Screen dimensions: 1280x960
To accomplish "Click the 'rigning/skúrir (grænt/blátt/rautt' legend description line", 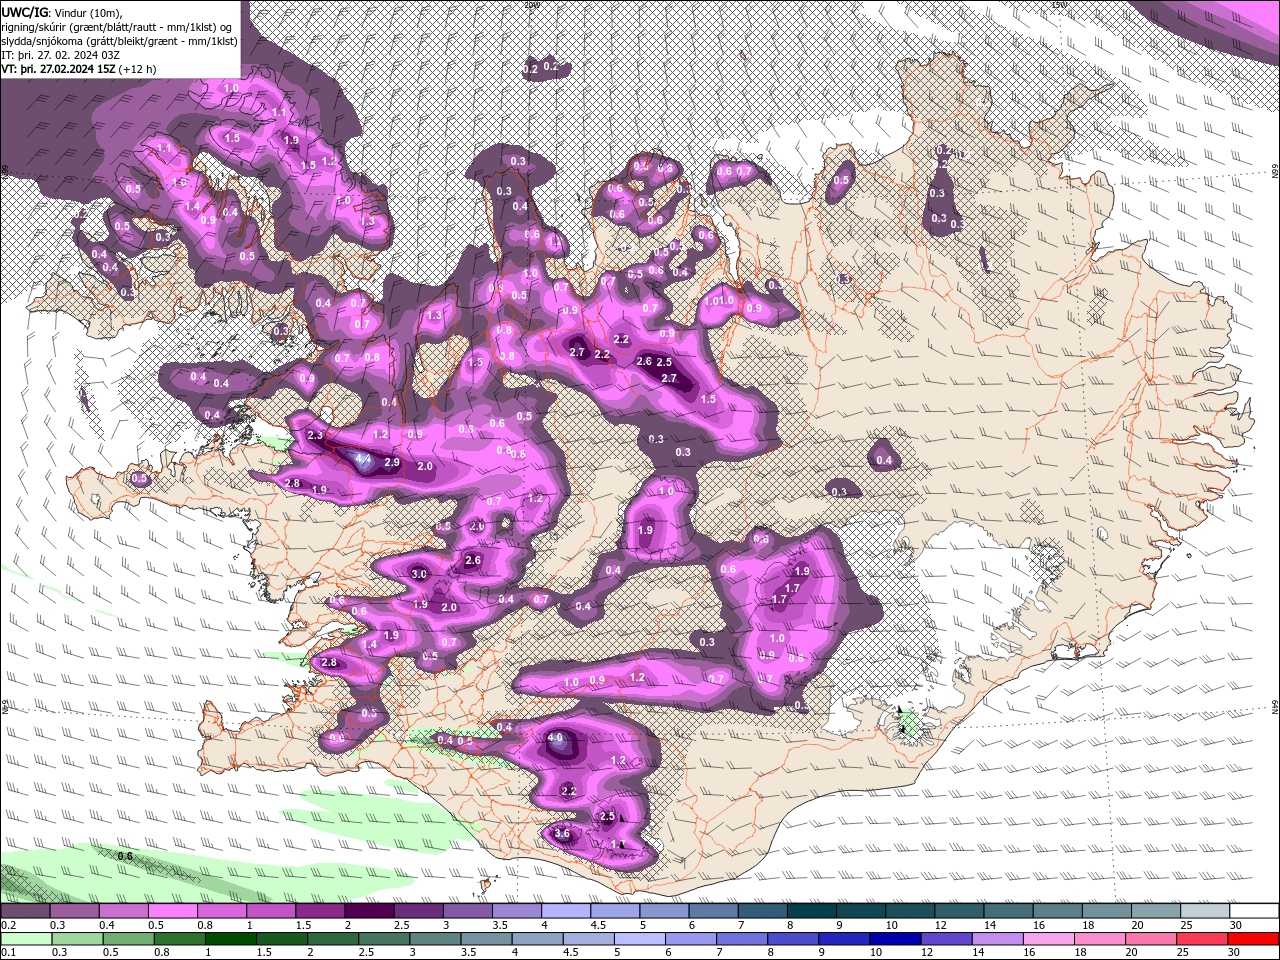I will [x=117, y=27].
